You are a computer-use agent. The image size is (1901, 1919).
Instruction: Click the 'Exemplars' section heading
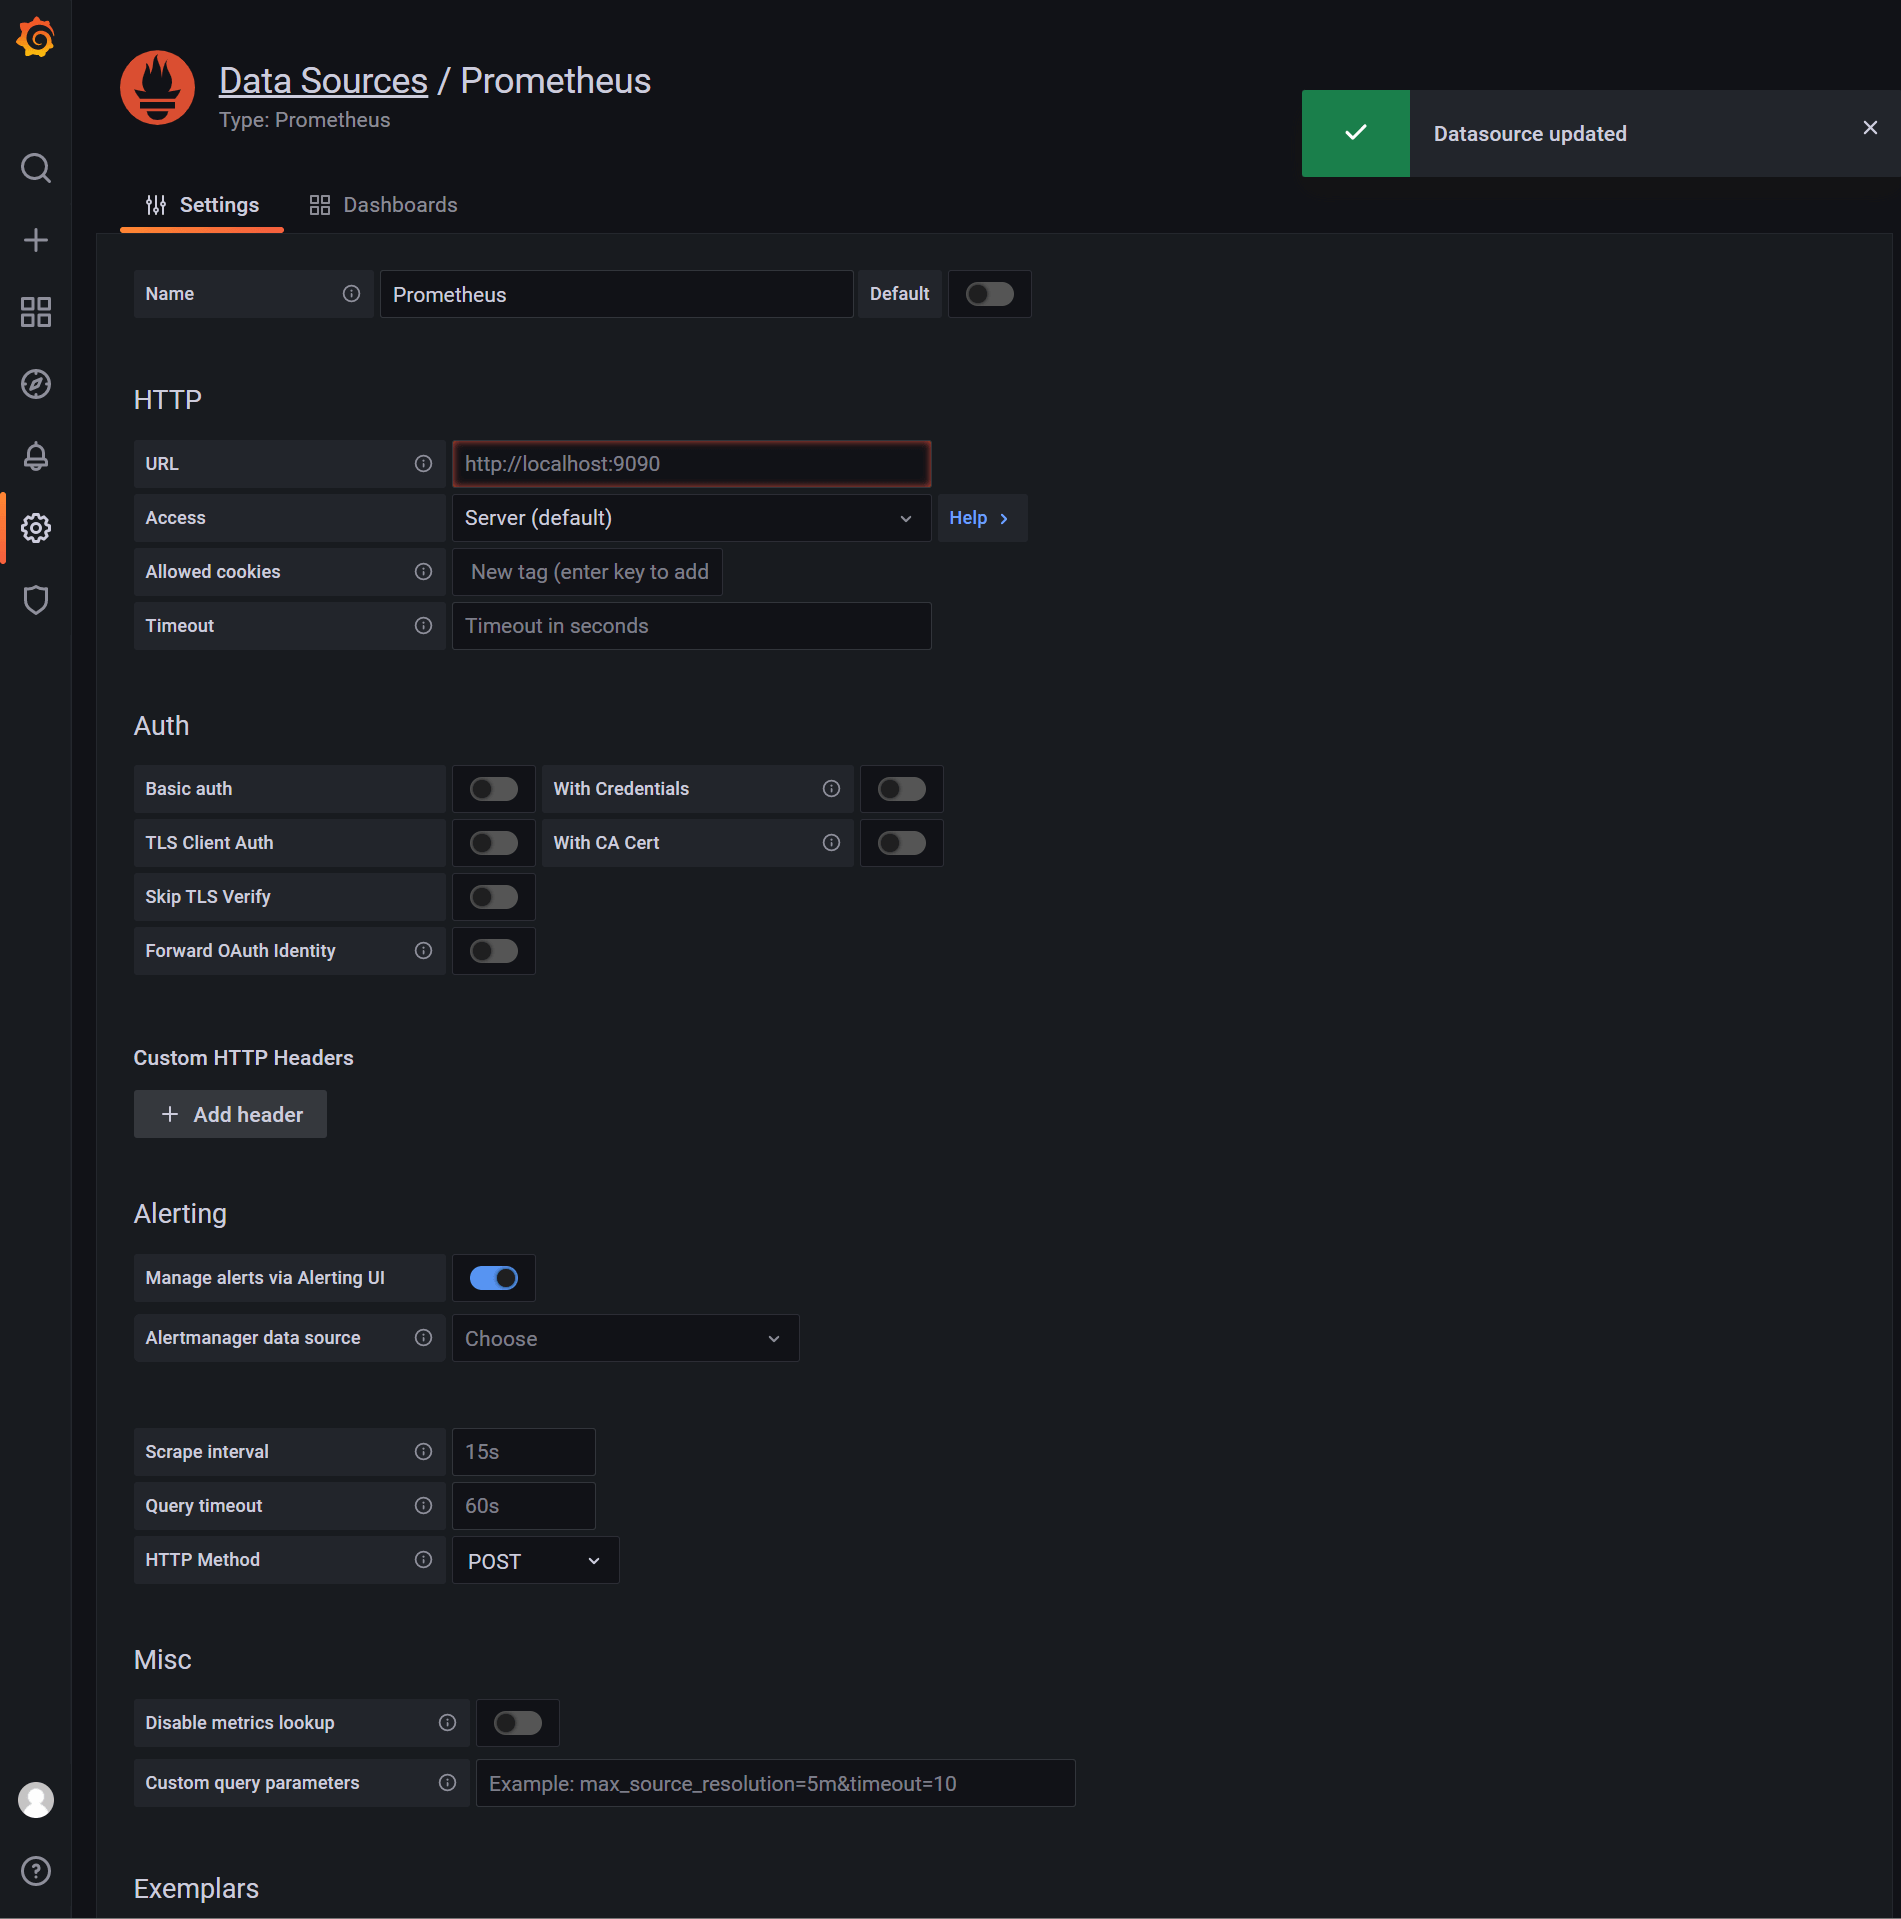click(x=196, y=1888)
